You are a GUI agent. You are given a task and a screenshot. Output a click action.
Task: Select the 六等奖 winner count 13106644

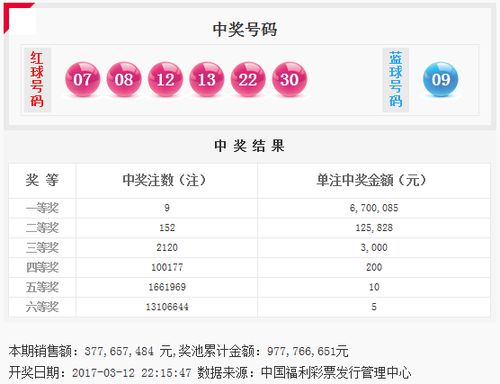[x=167, y=307]
